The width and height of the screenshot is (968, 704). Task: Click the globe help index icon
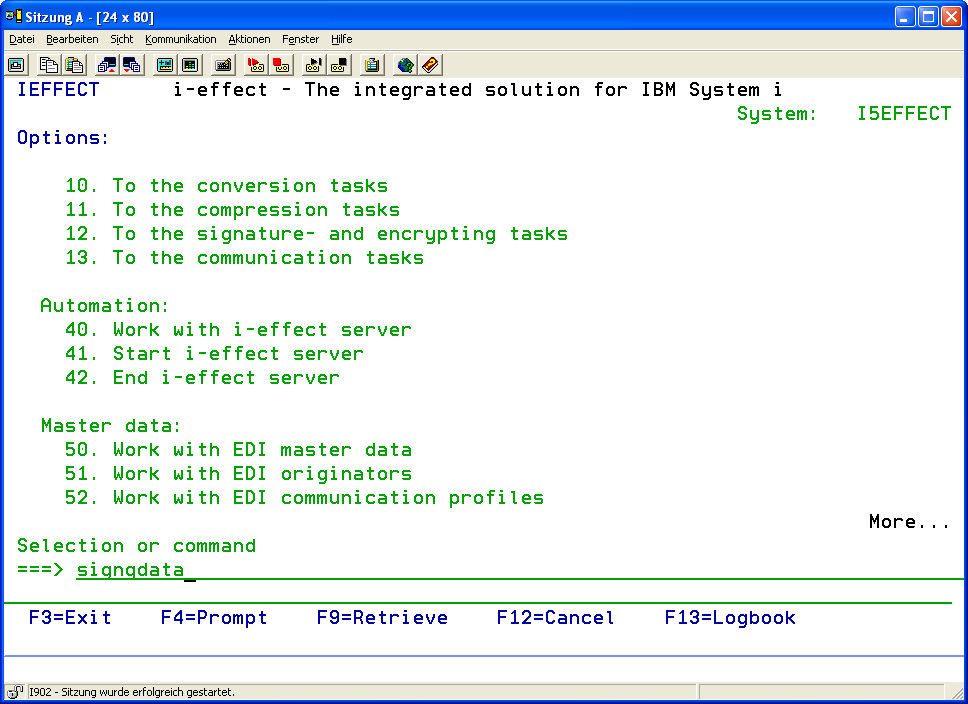pos(404,65)
